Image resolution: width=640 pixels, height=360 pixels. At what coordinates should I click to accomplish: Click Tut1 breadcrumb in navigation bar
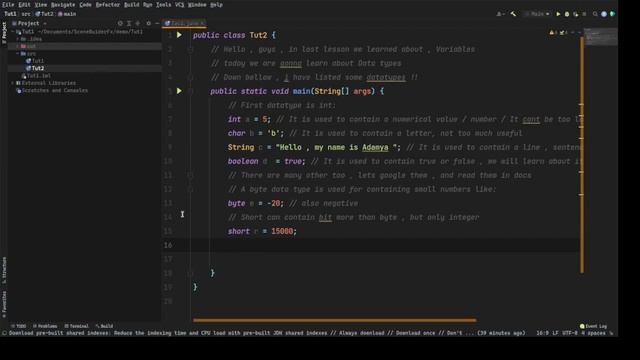tap(10, 14)
